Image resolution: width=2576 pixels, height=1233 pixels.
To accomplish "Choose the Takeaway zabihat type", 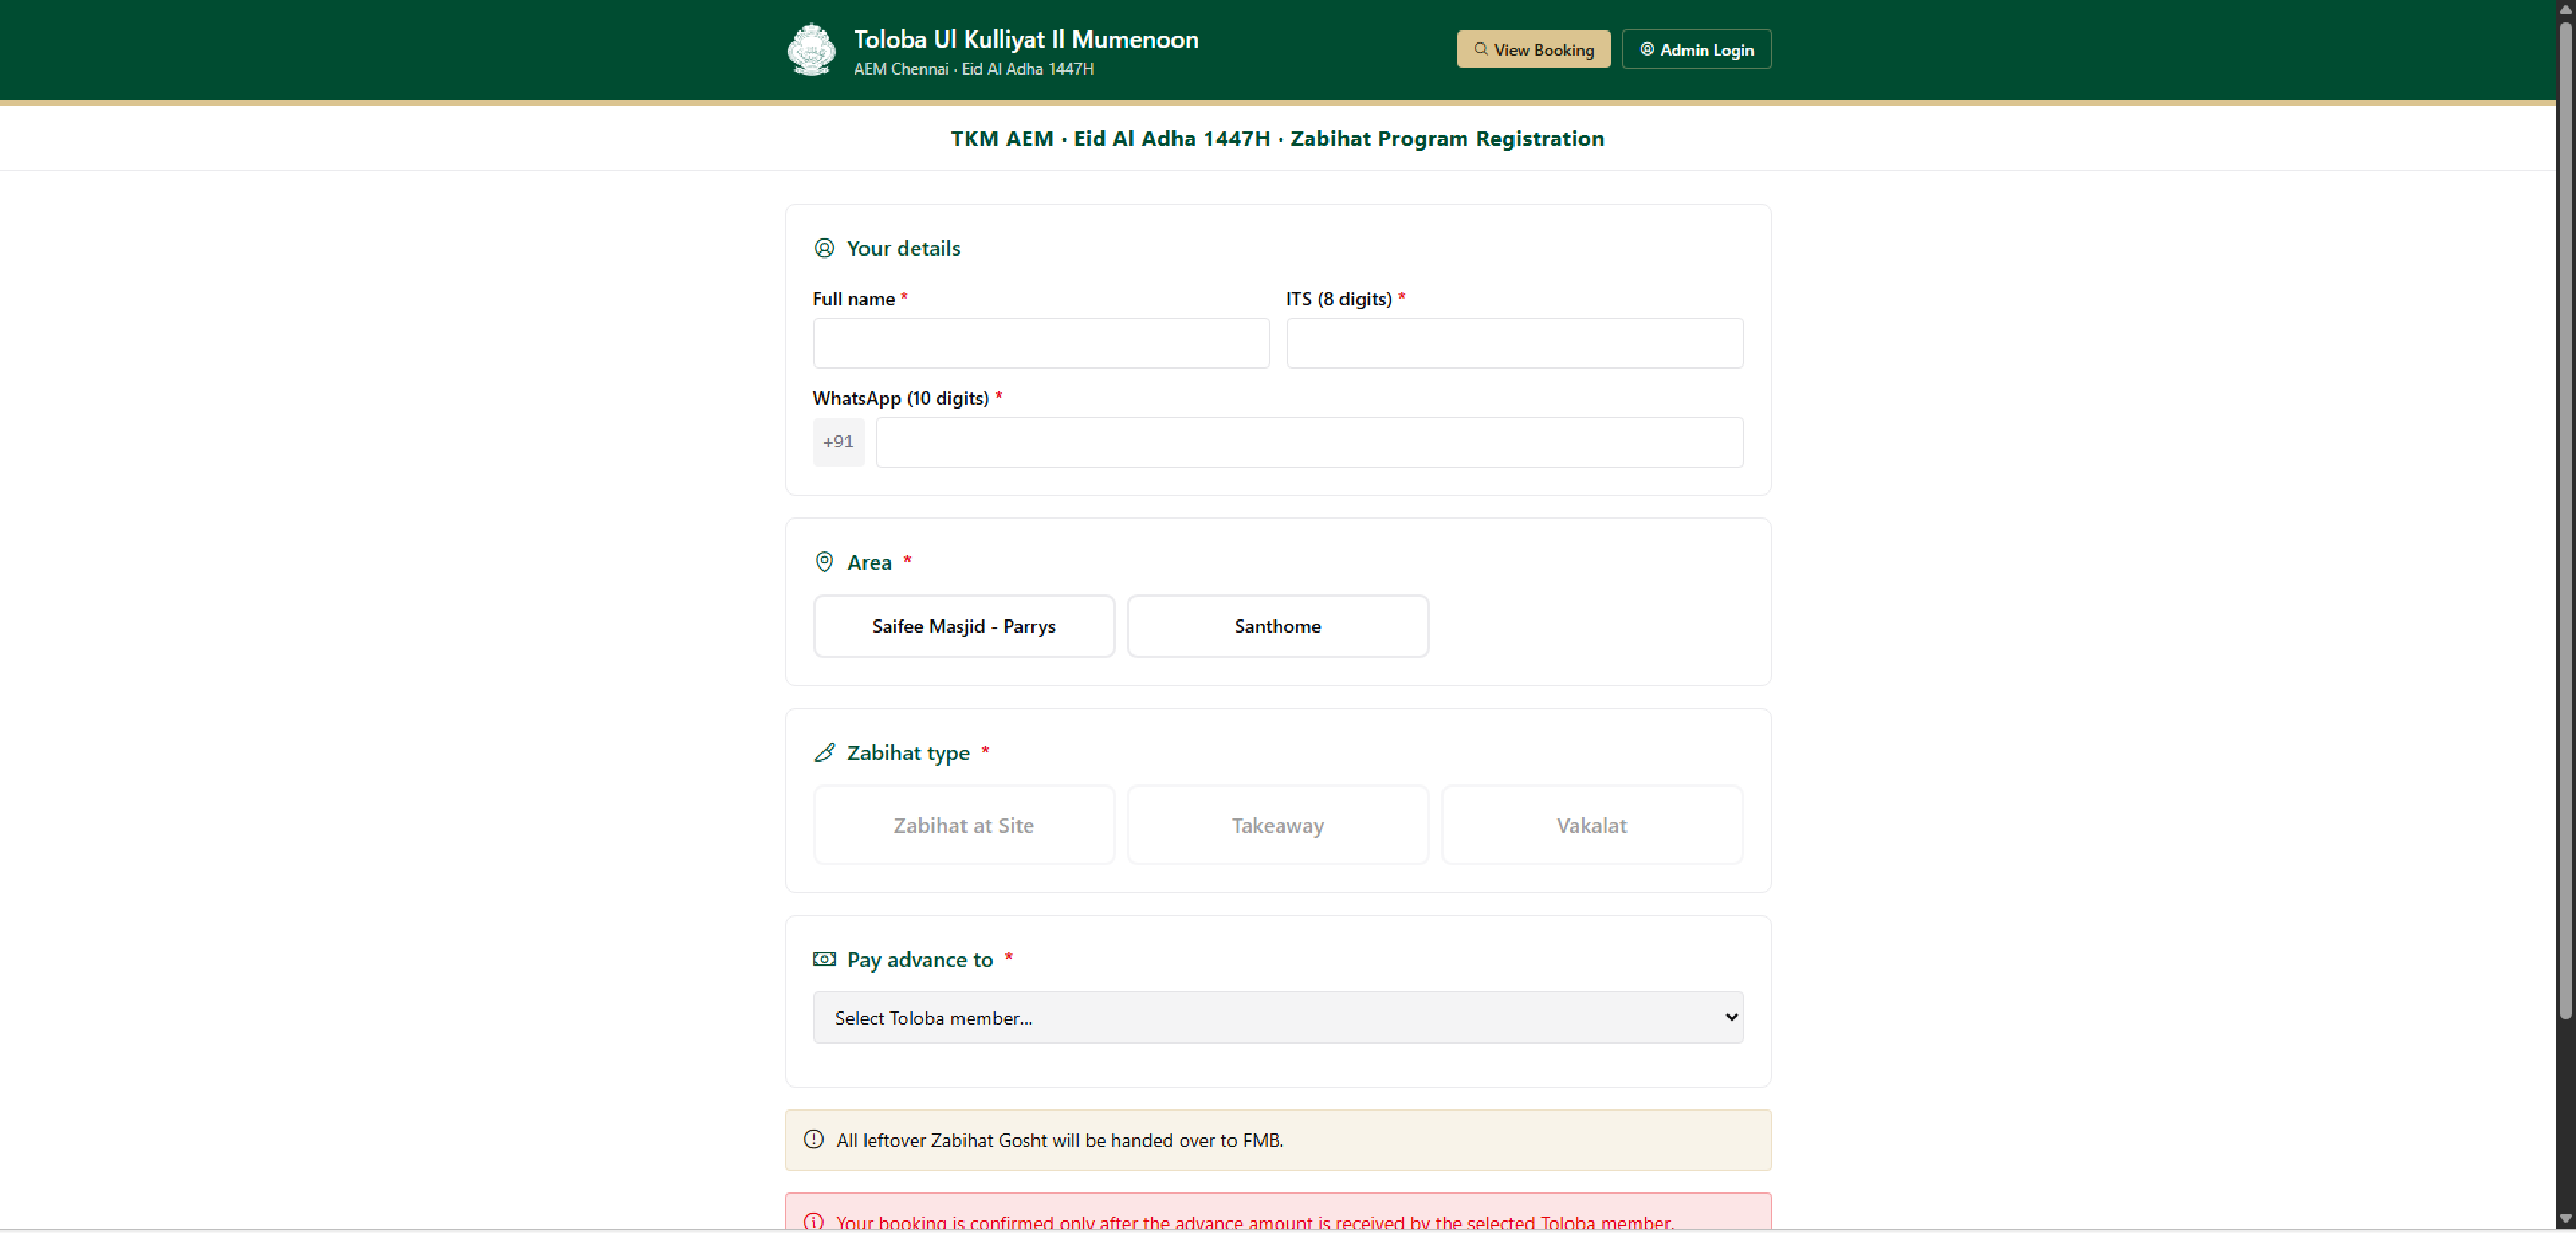I will click(1278, 825).
